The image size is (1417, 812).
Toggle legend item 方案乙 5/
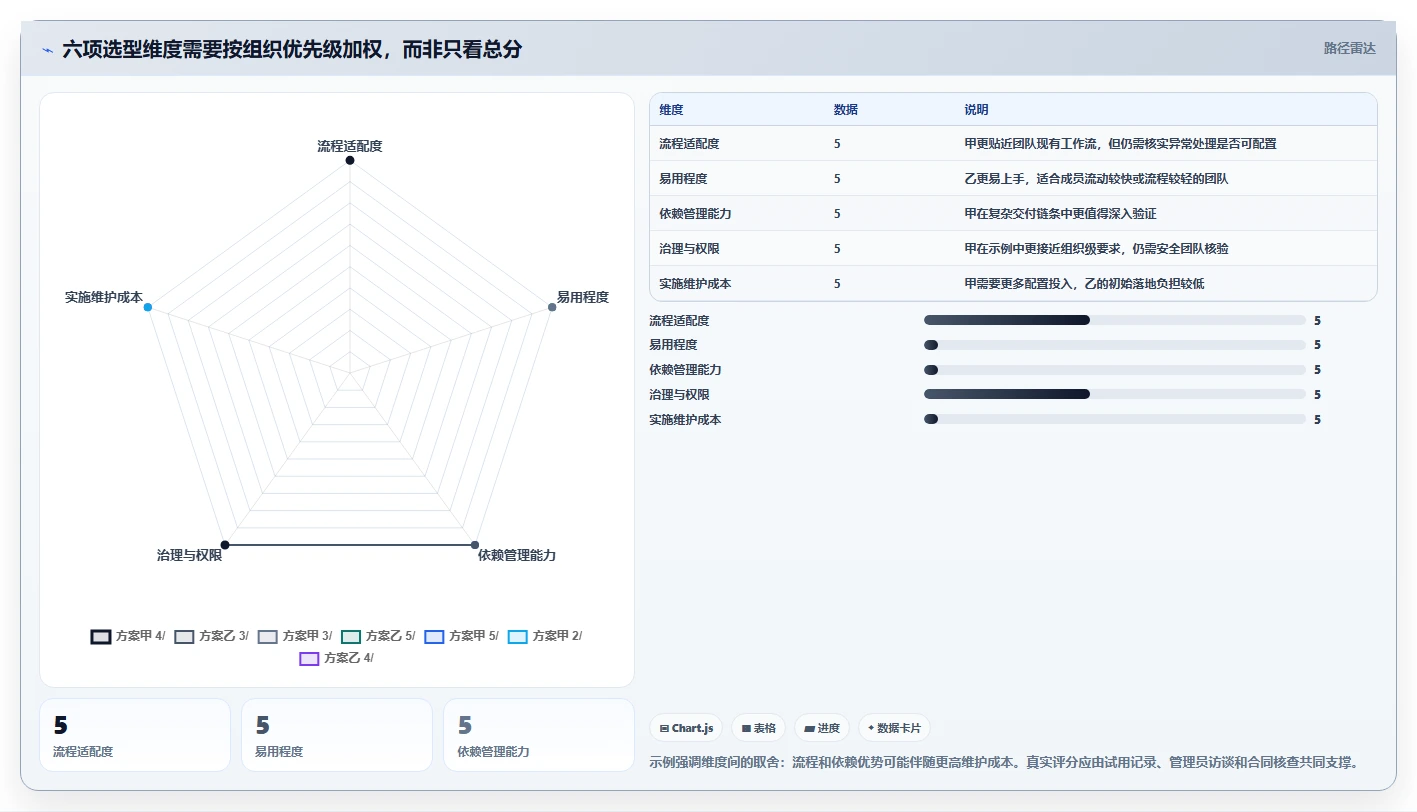[x=378, y=636]
